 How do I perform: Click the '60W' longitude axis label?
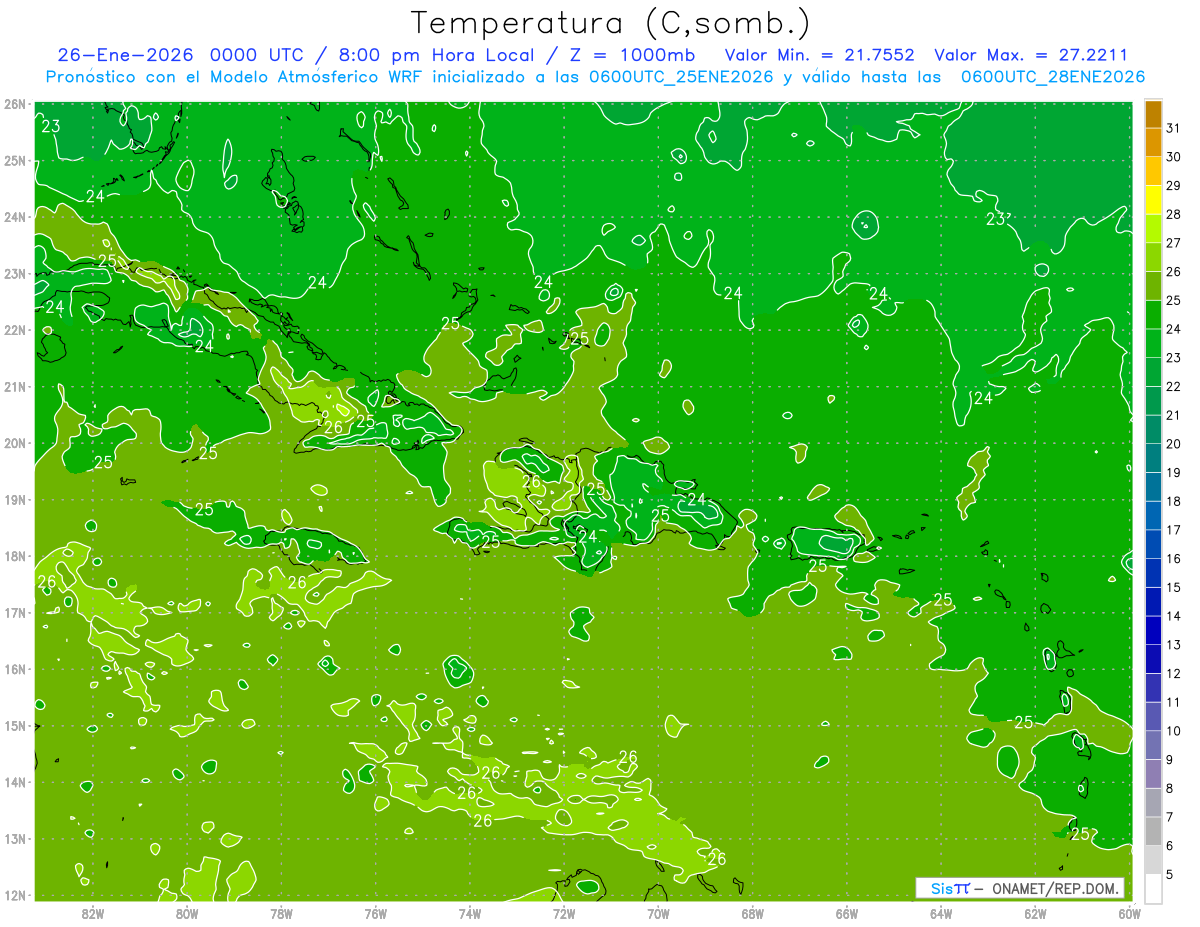[x=1129, y=913]
